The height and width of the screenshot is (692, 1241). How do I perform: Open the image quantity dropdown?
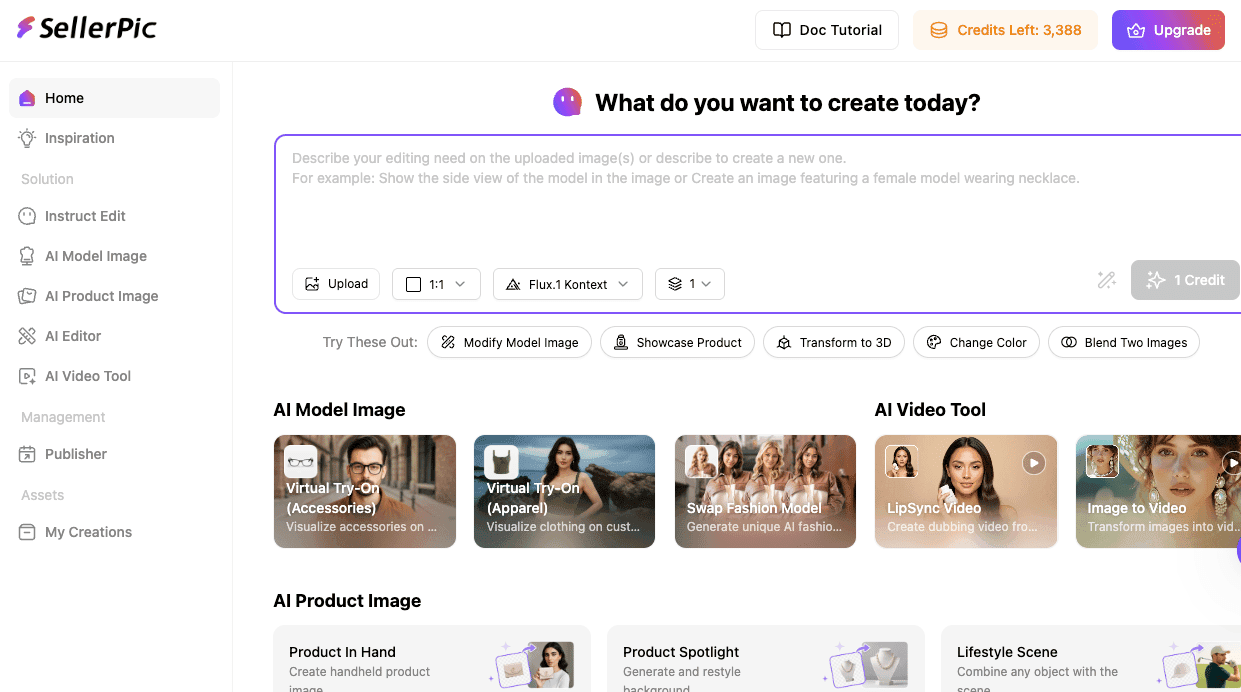coord(690,284)
